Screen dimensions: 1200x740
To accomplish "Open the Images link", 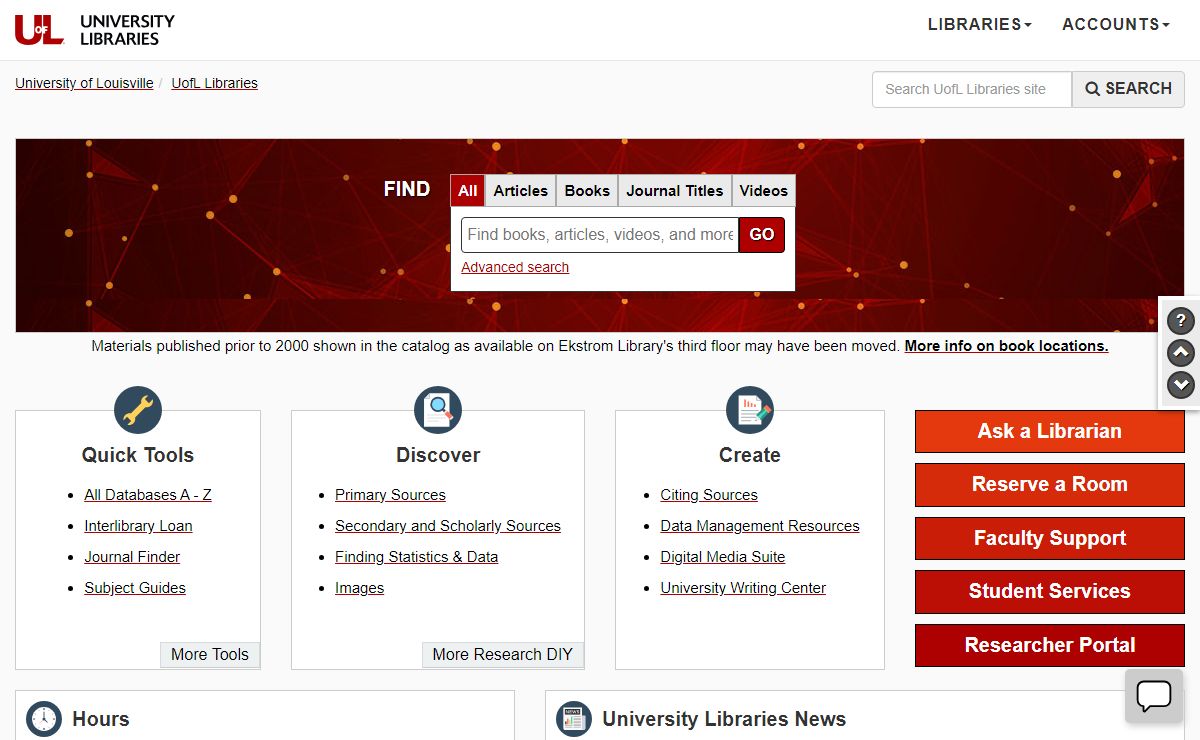I will click(359, 588).
